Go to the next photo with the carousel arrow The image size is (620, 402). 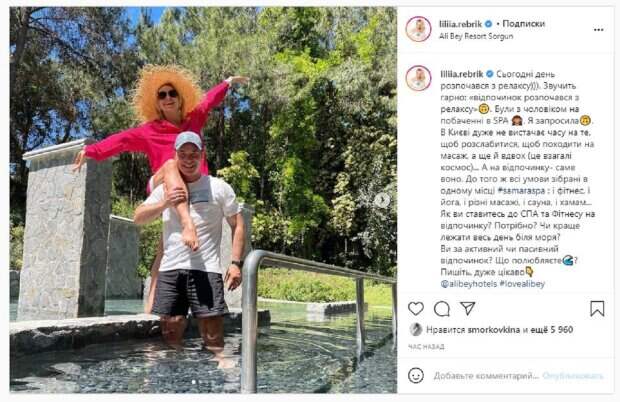coord(382,200)
